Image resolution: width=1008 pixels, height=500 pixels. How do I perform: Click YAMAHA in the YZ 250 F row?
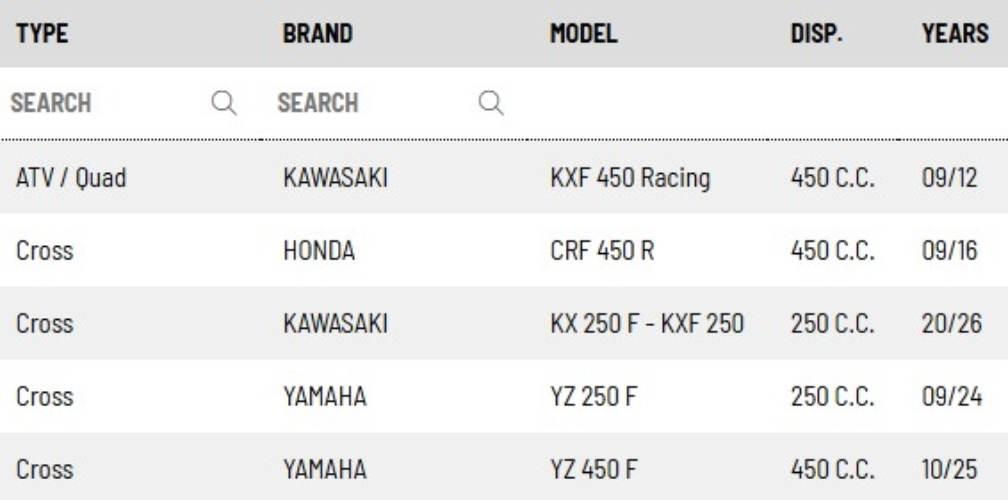tap(325, 396)
